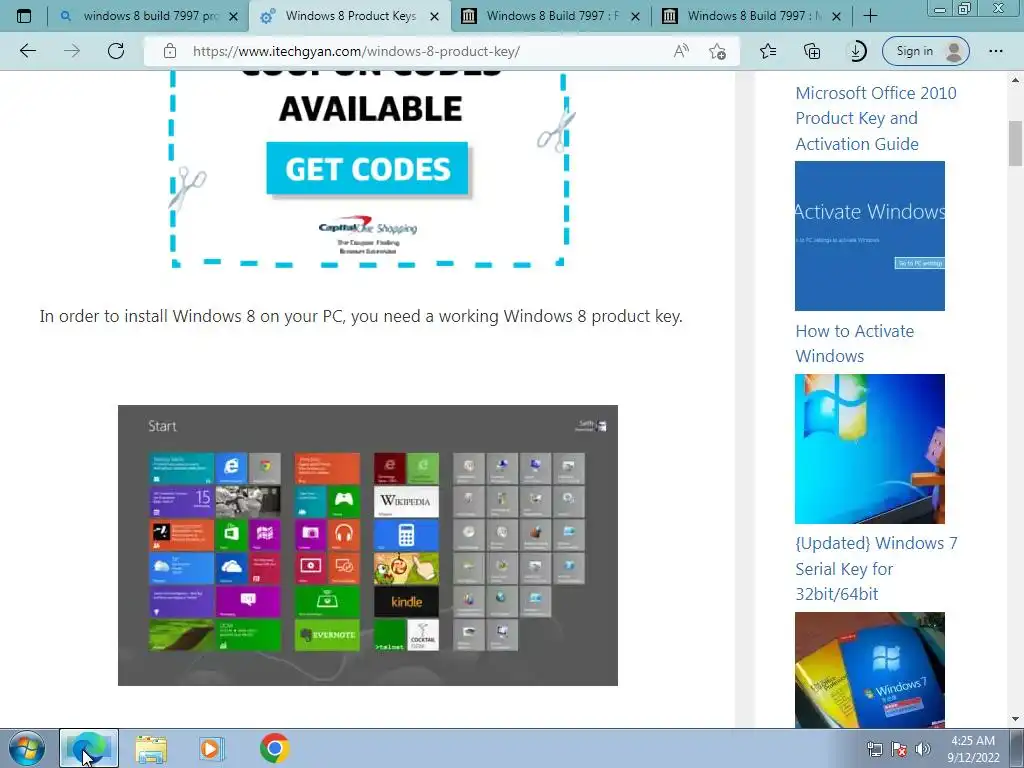Image resolution: width=1024 pixels, height=768 pixels.
Task: Open the Favorites list icon
Action: [769, 51]
